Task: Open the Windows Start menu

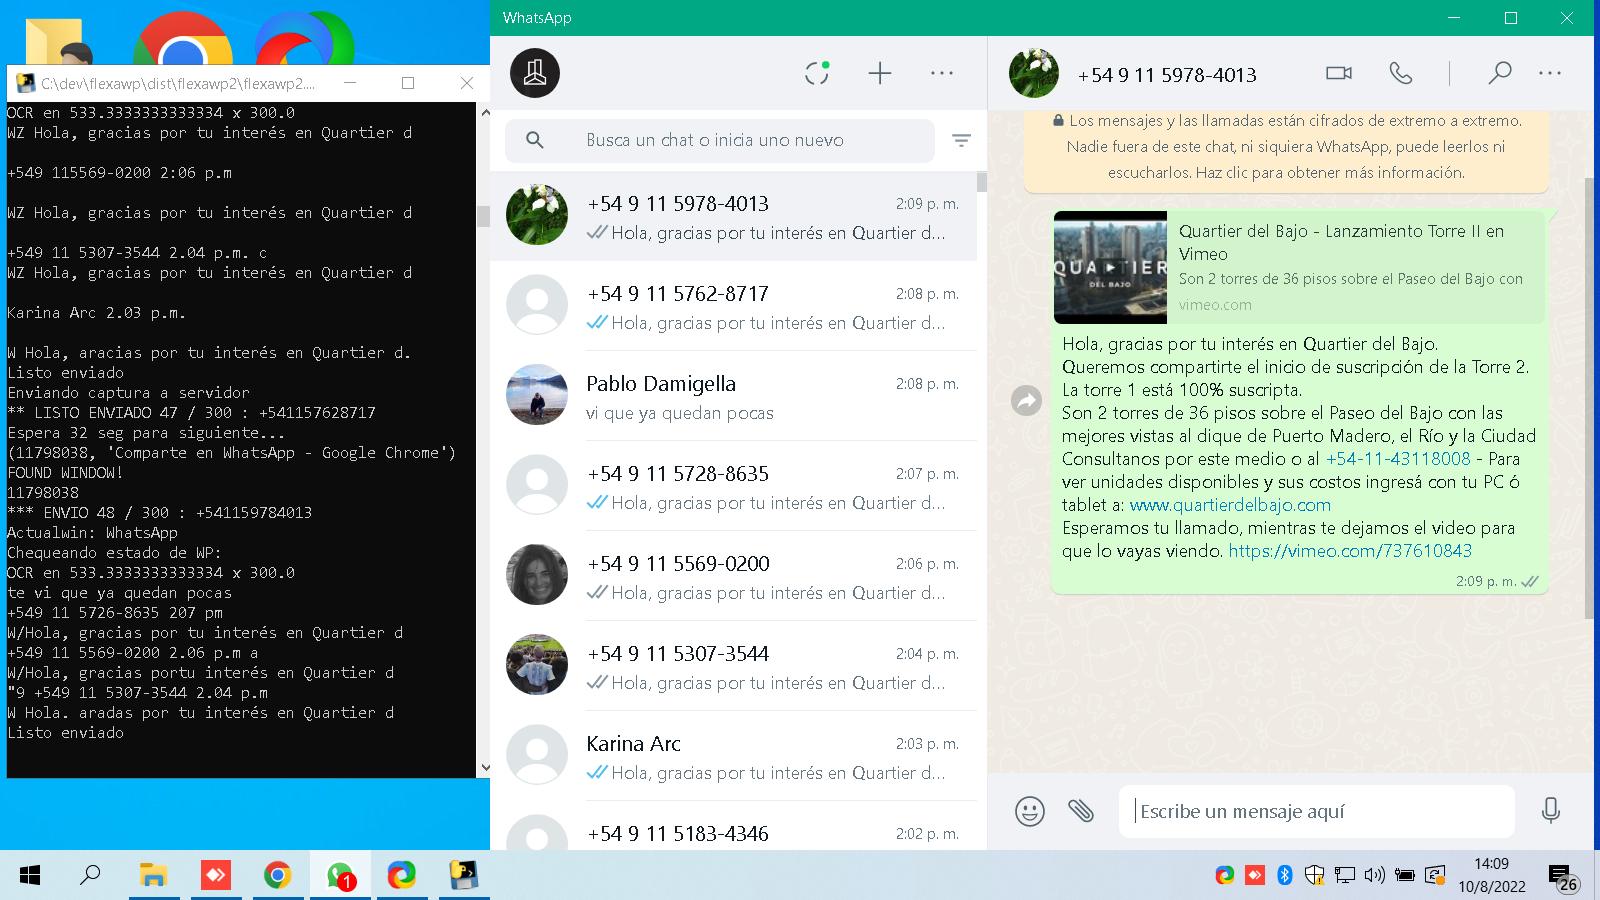Action: [30, 876]
